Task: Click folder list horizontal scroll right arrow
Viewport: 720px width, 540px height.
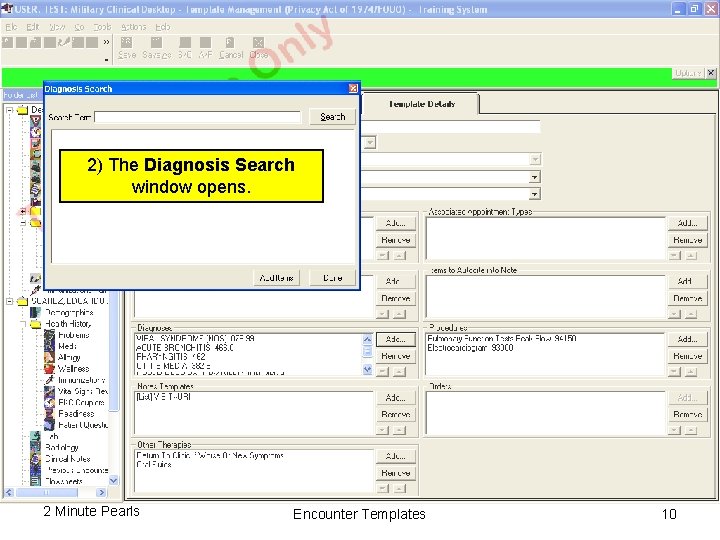Action: tap(101, 492)
